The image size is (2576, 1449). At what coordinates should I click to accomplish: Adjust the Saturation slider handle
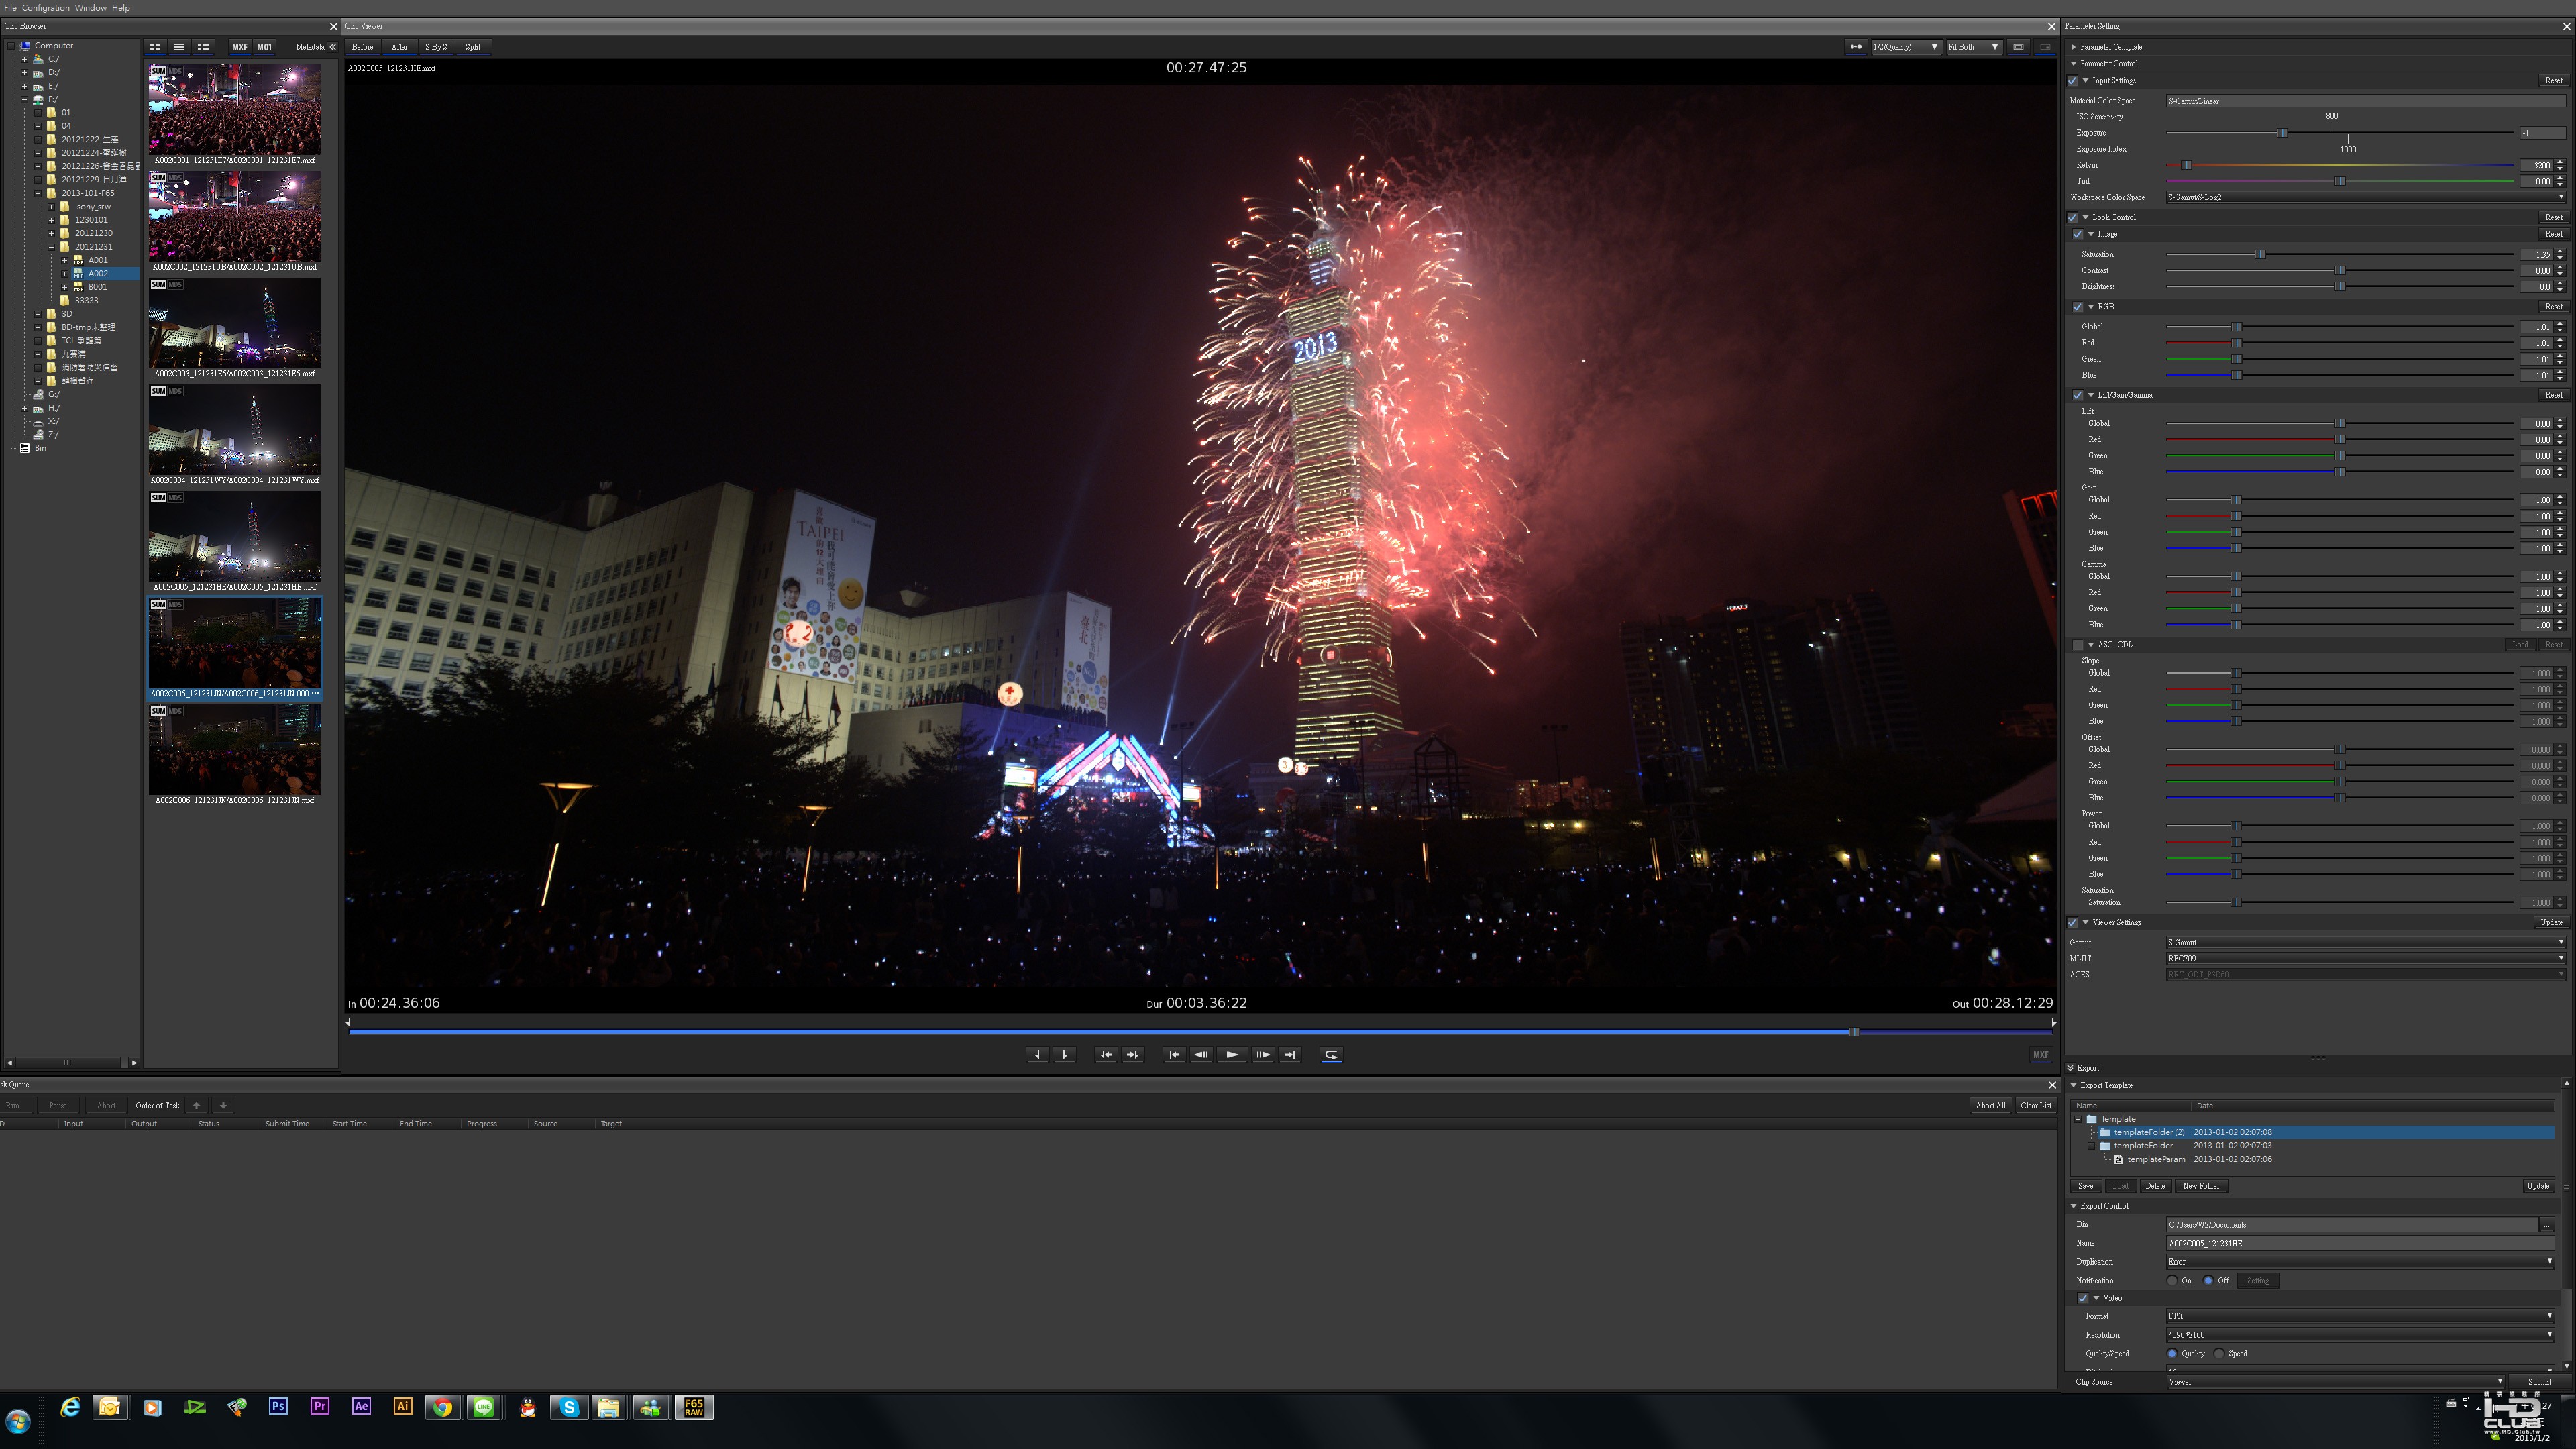pyautogui.click(x=2261, y=255)
